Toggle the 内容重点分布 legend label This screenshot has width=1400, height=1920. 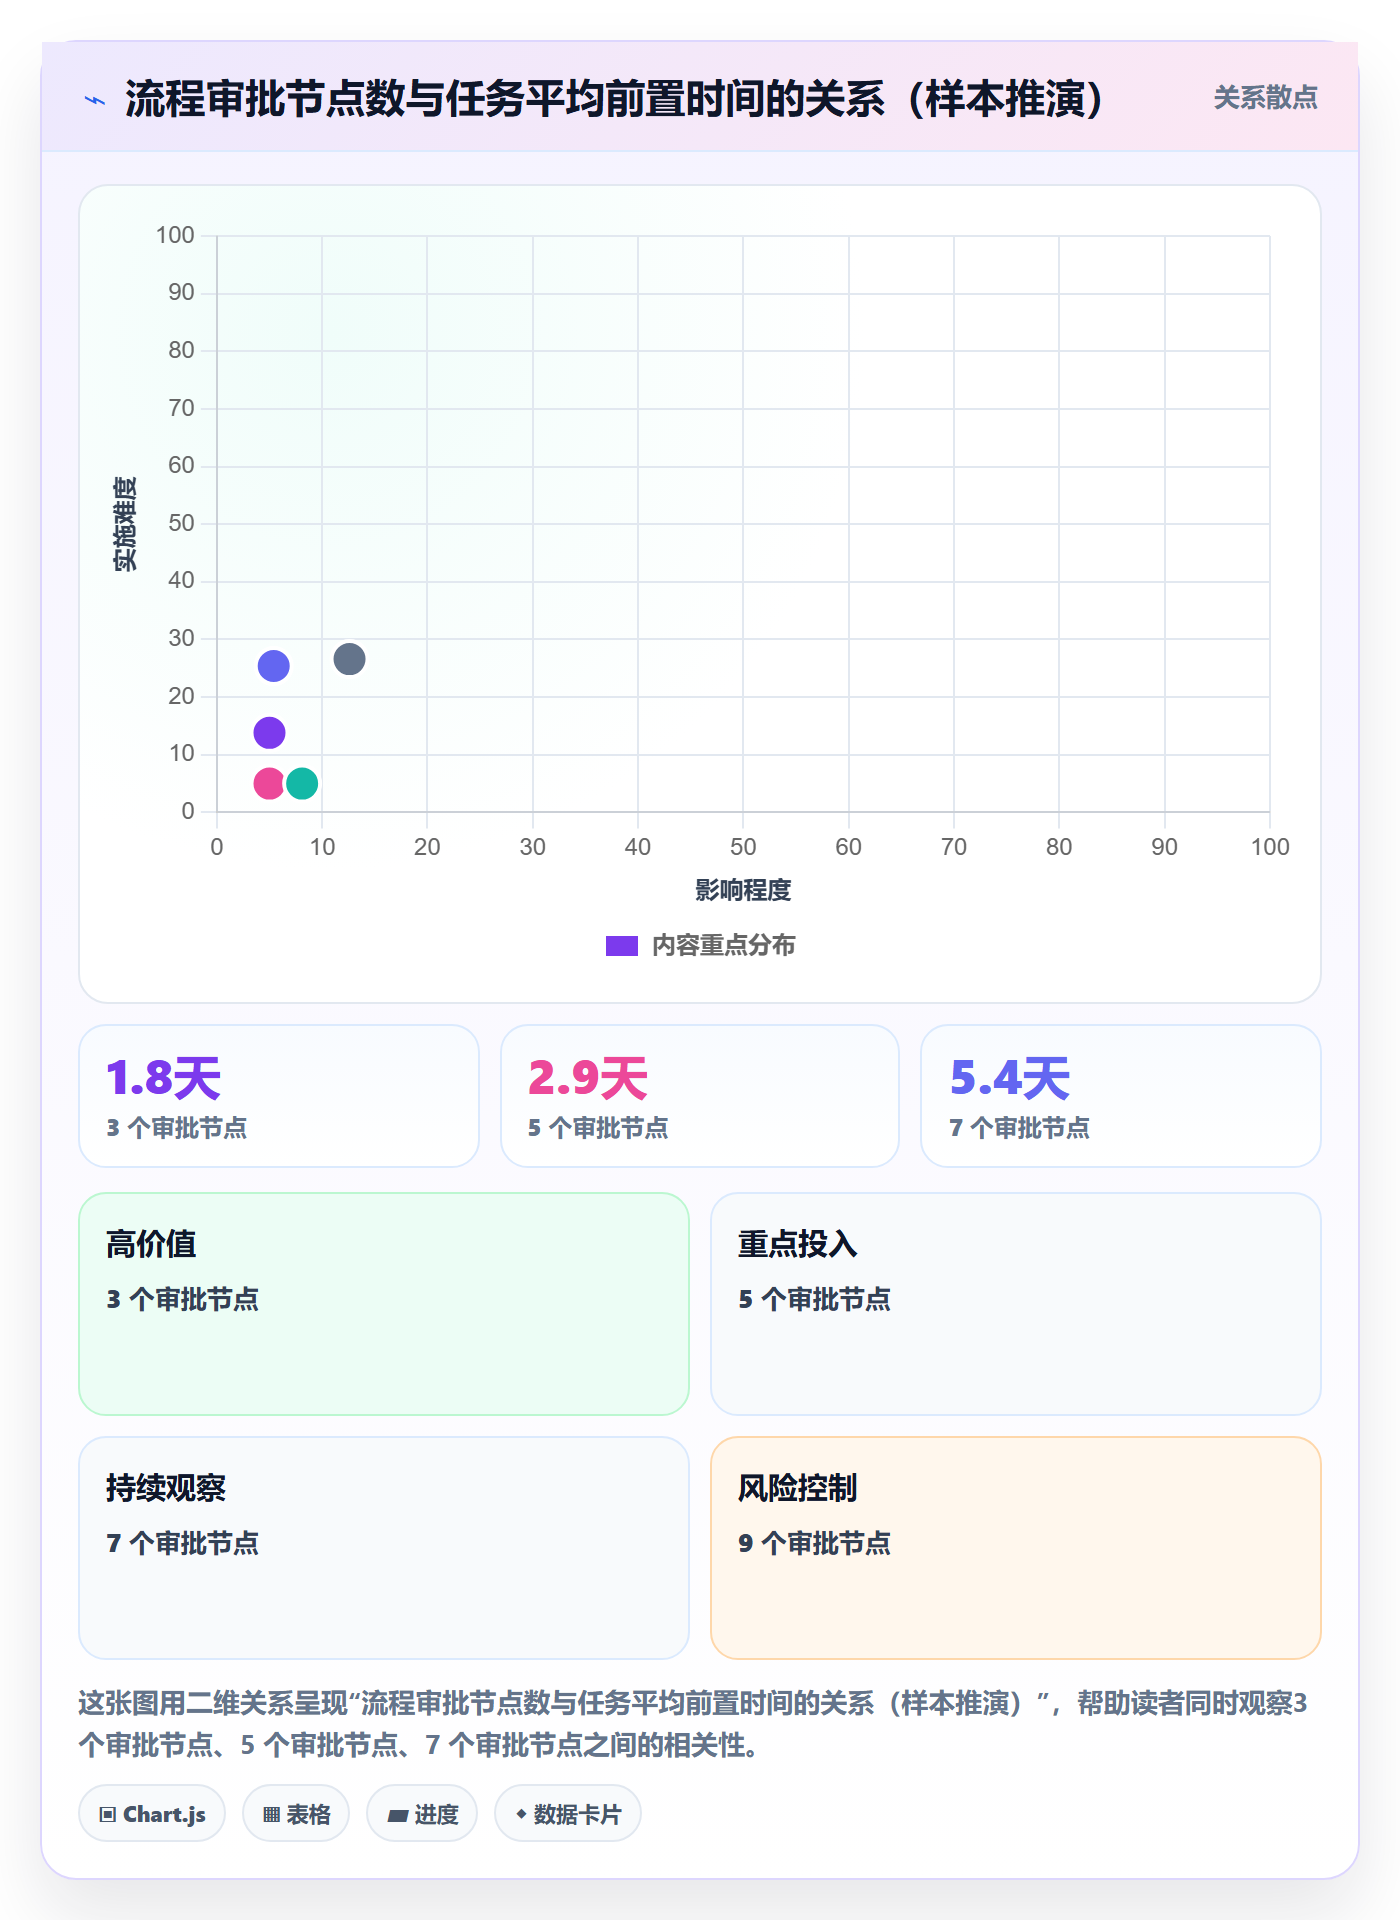[723, 946]
